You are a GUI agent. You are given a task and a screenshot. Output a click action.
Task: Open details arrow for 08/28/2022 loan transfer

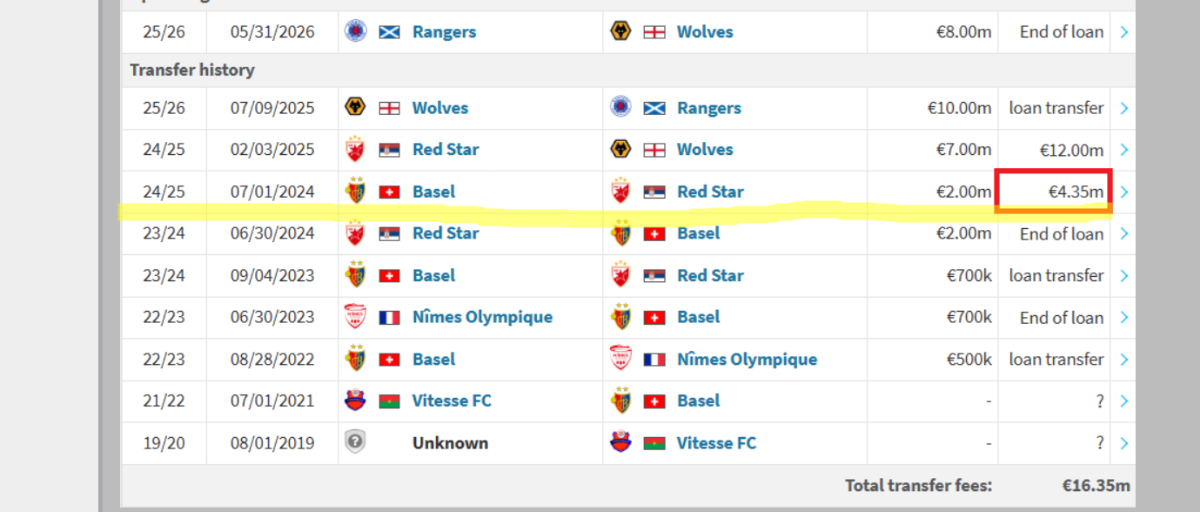[x=1125, y=359]
